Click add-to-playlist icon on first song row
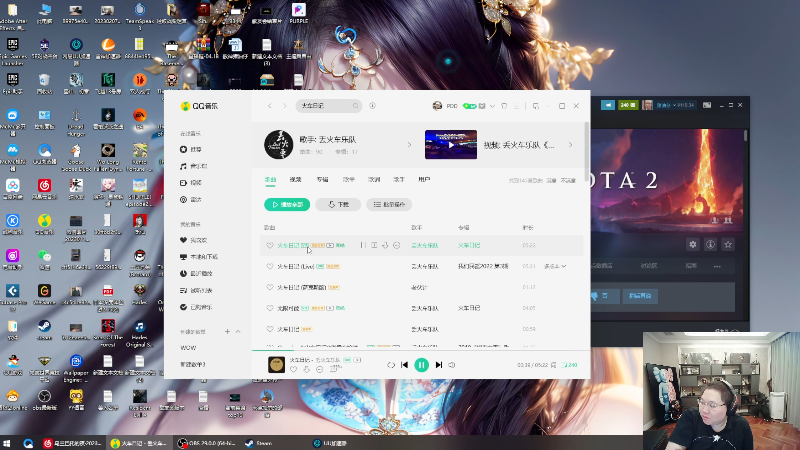The width and height of the screenshot is (800, 450). pyautogui.click(x=374, y=245)
